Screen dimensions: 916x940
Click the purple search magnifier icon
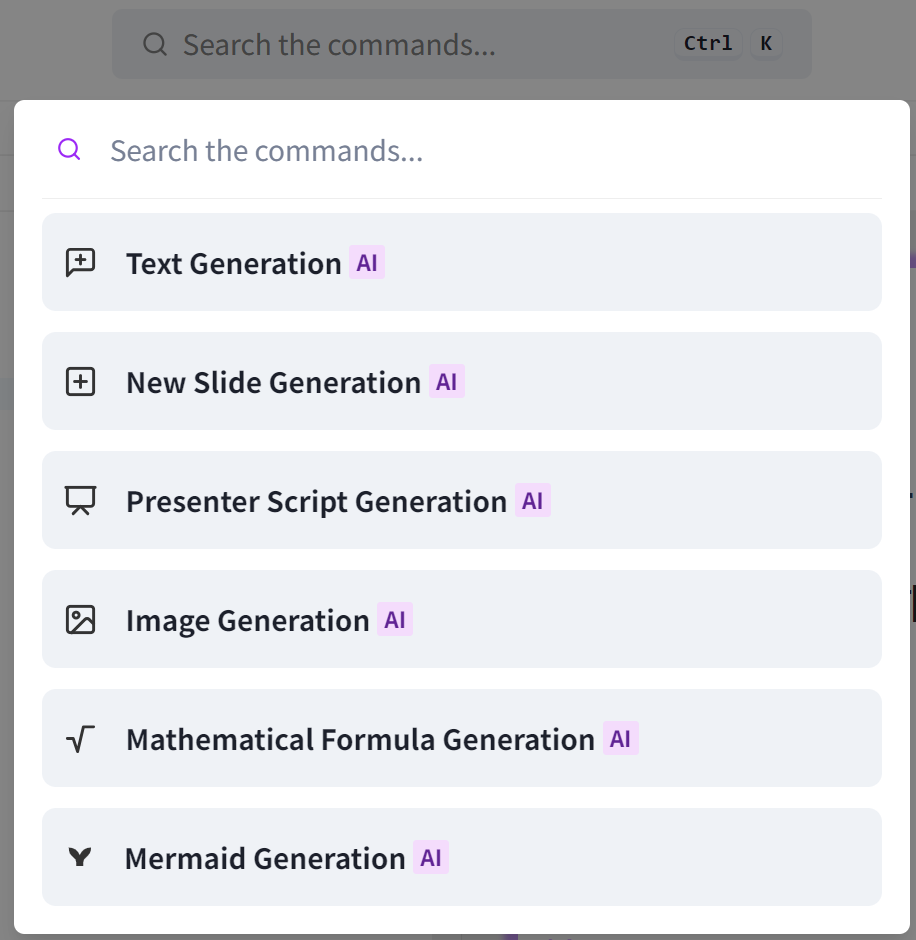coord(69,150)
